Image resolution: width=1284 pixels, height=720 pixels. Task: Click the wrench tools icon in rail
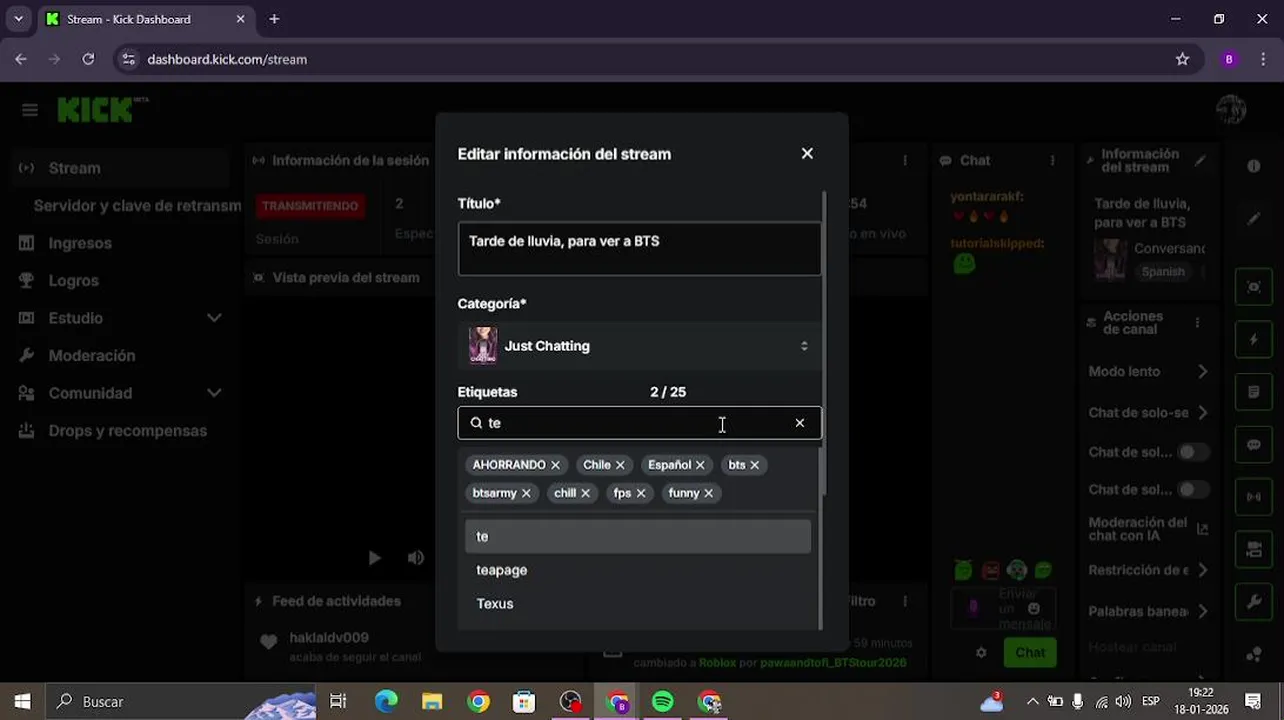[1254, 602]
